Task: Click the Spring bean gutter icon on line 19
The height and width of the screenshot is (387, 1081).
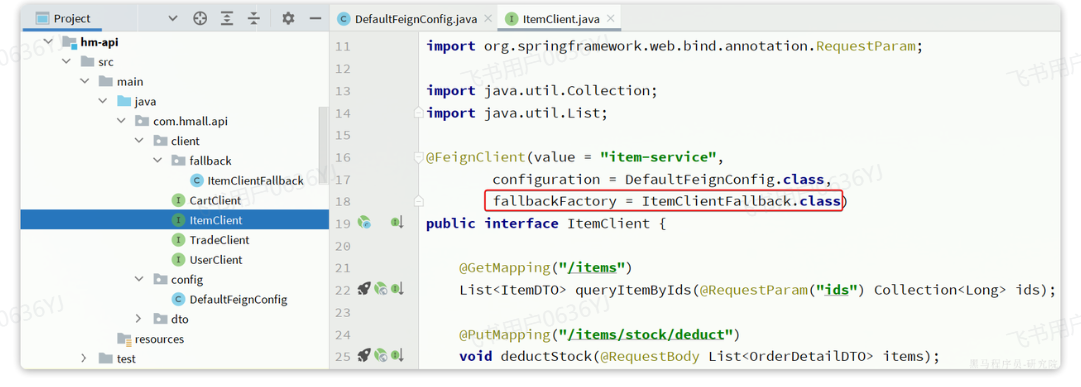Action: click(x=365, y=223)
